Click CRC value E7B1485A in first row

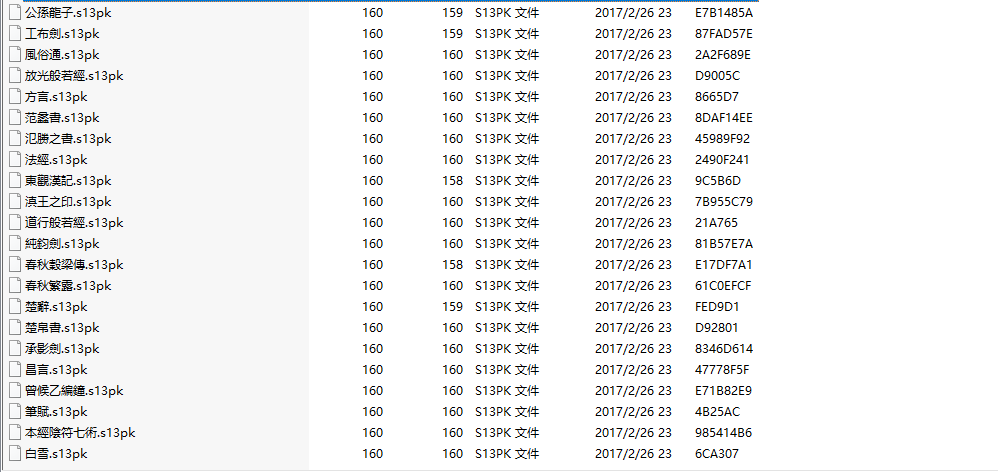723,13
